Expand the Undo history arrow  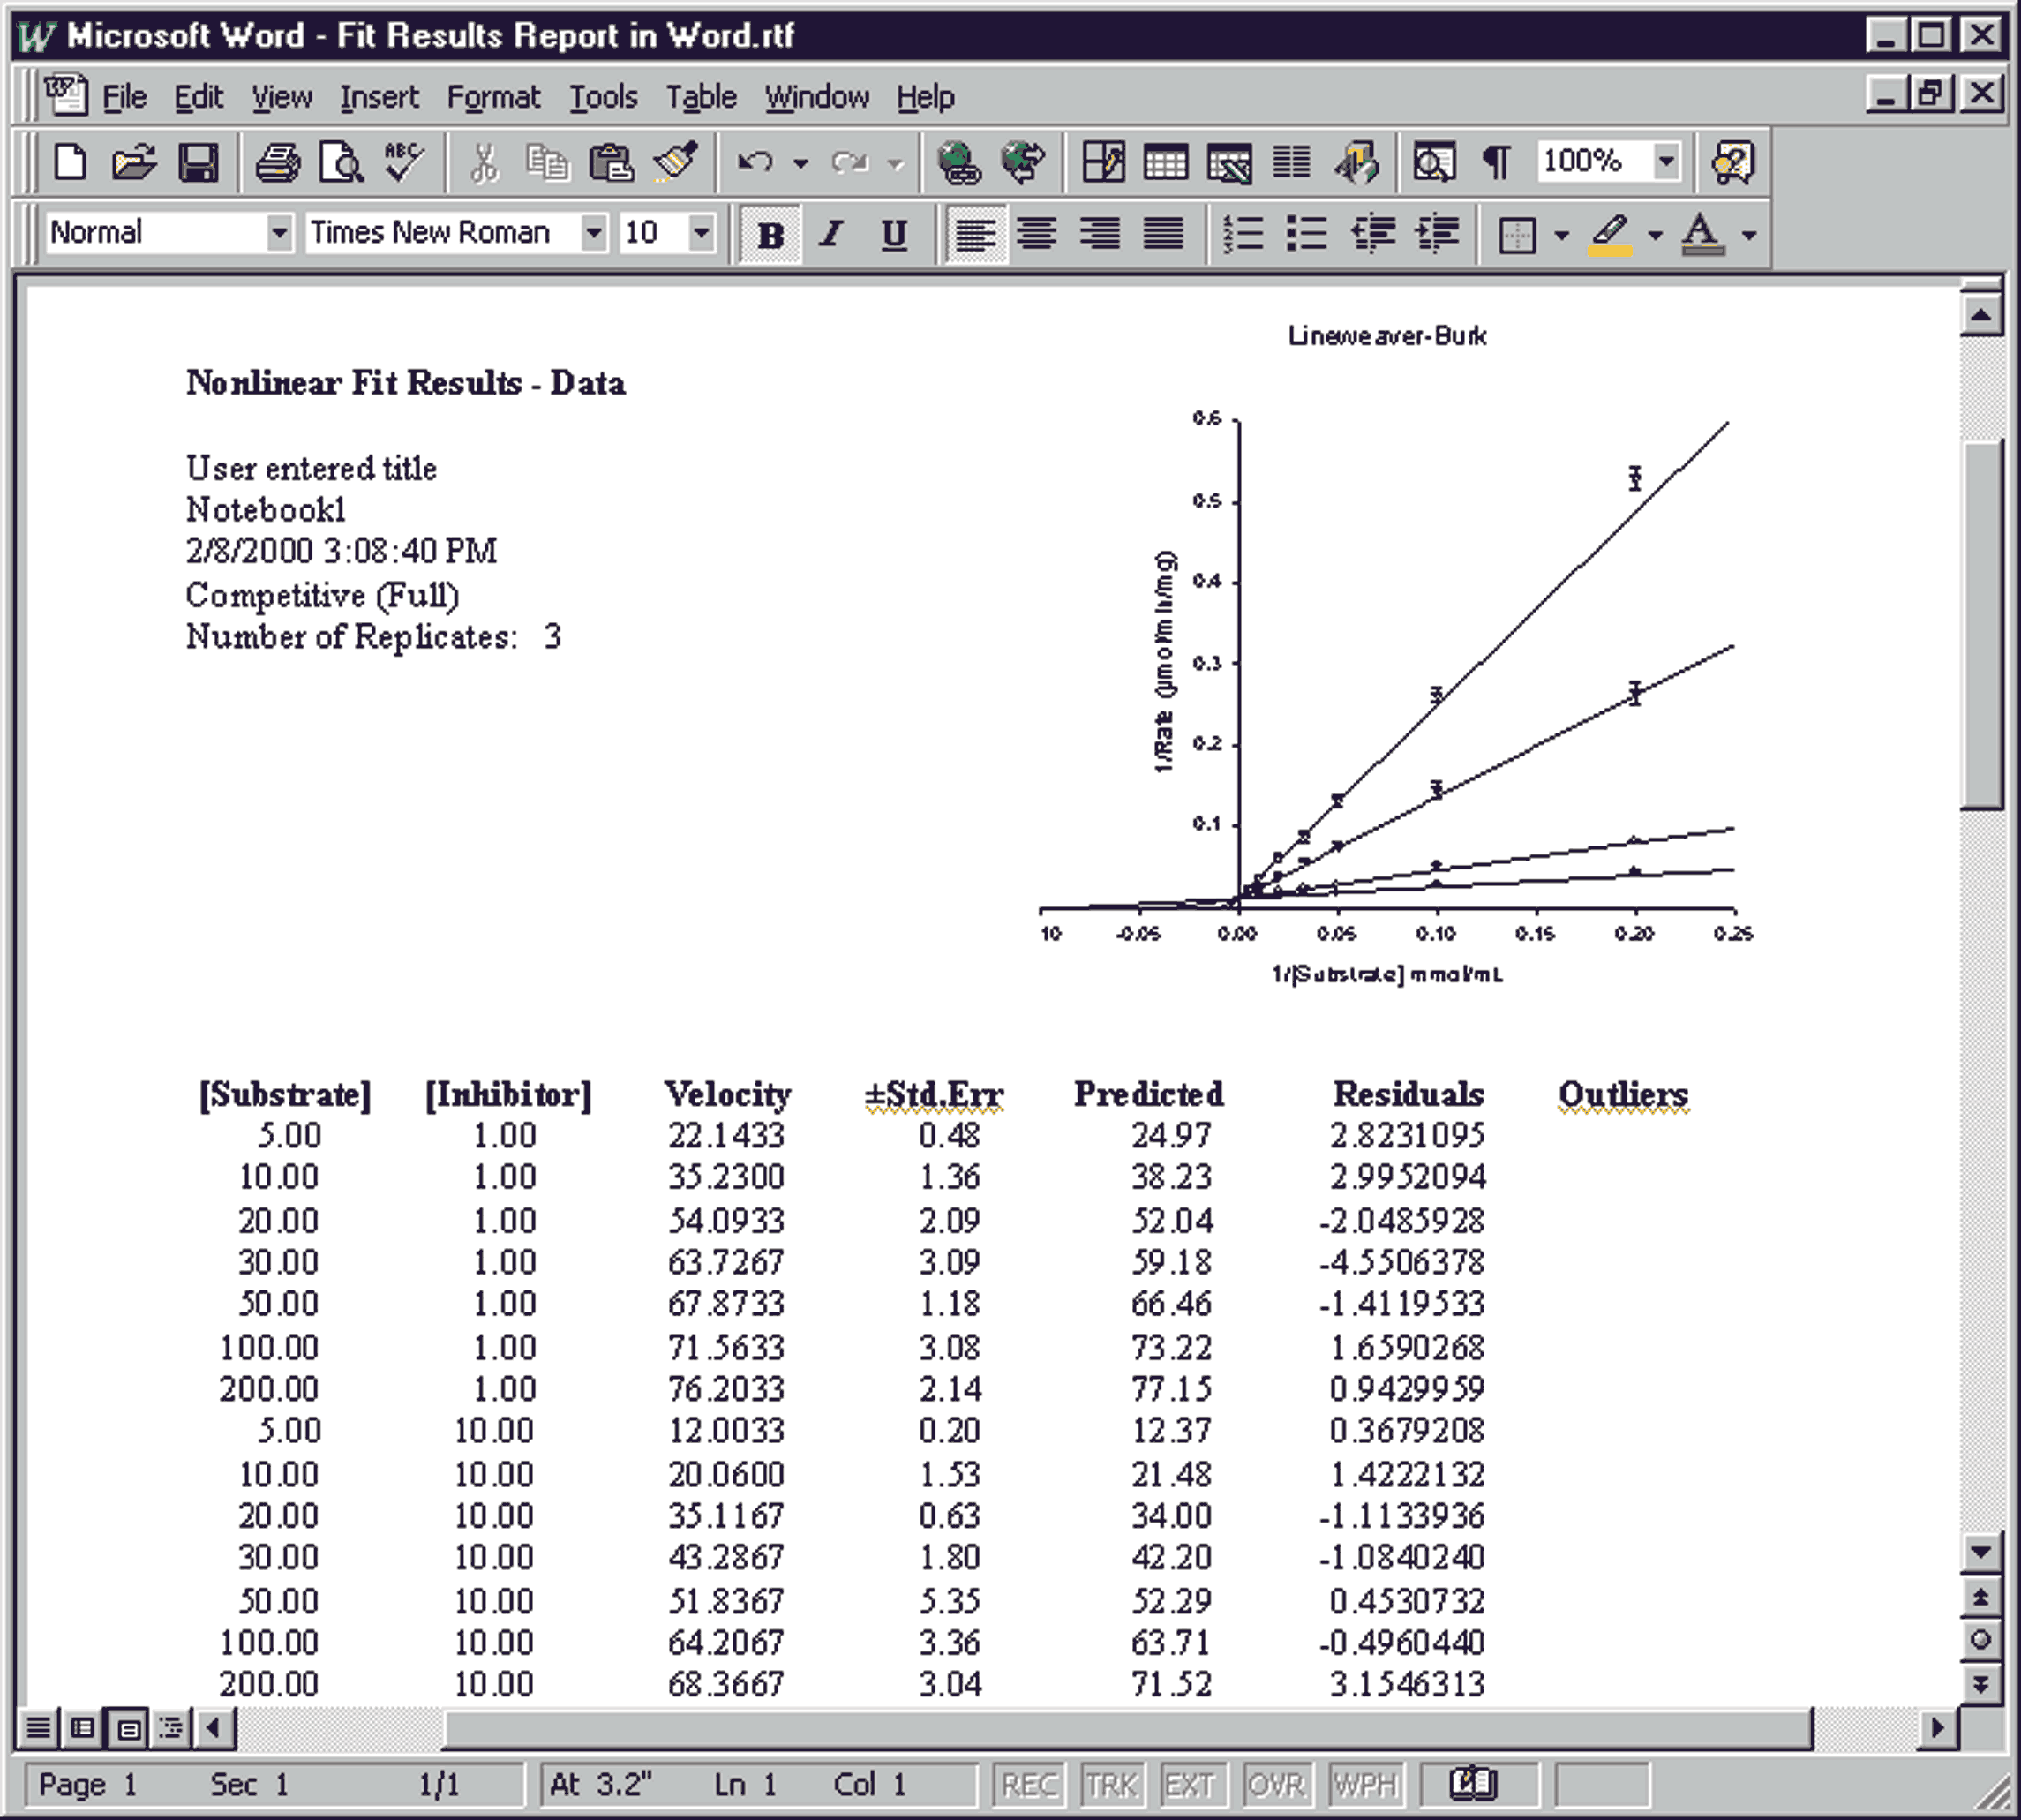[800, 163]
